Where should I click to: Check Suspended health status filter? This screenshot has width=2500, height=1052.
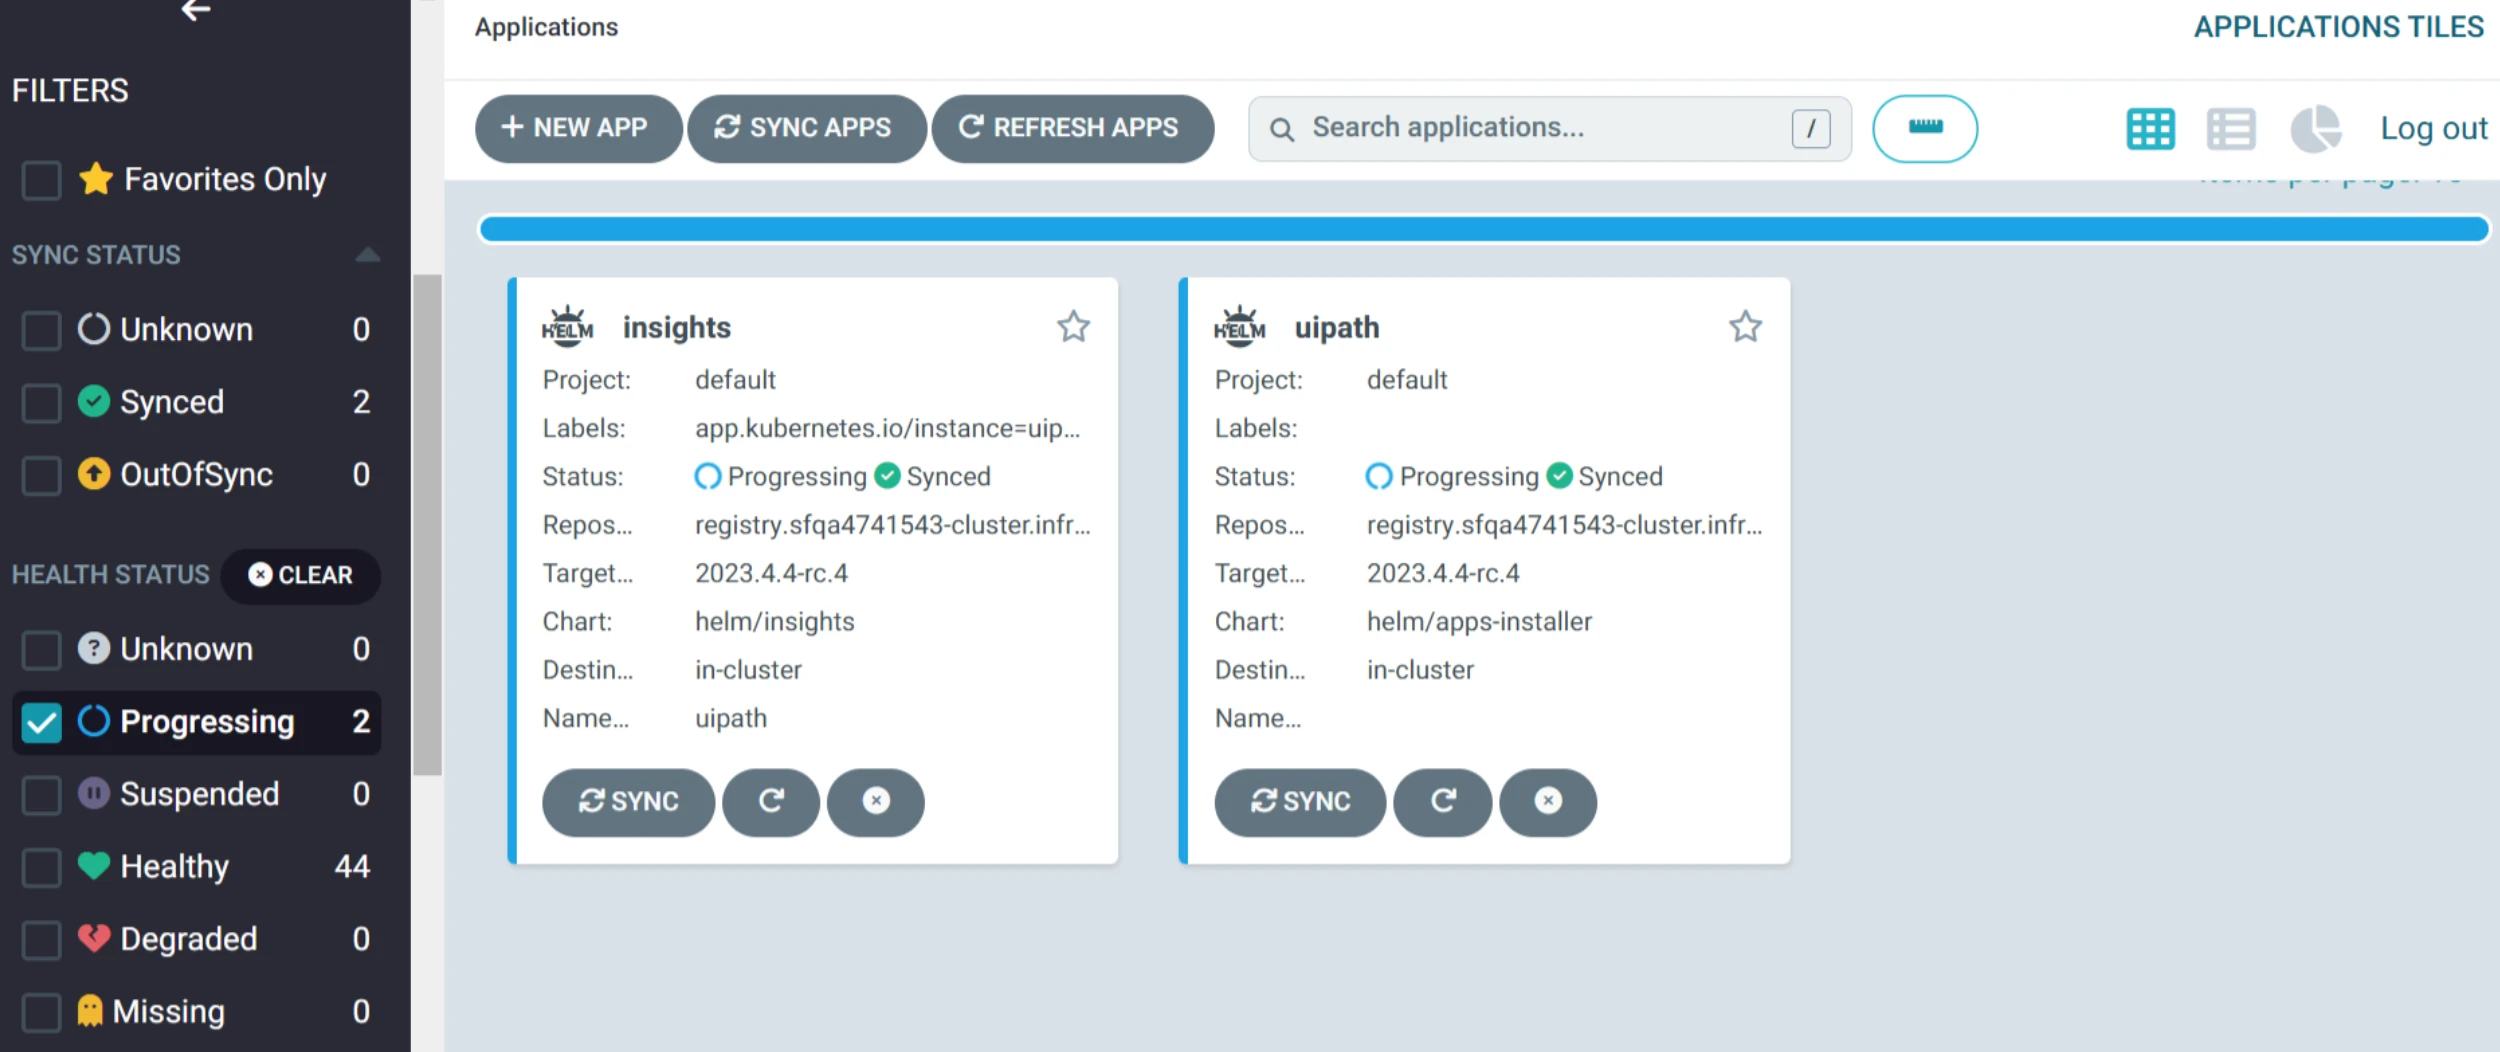[x=41, y=795]
